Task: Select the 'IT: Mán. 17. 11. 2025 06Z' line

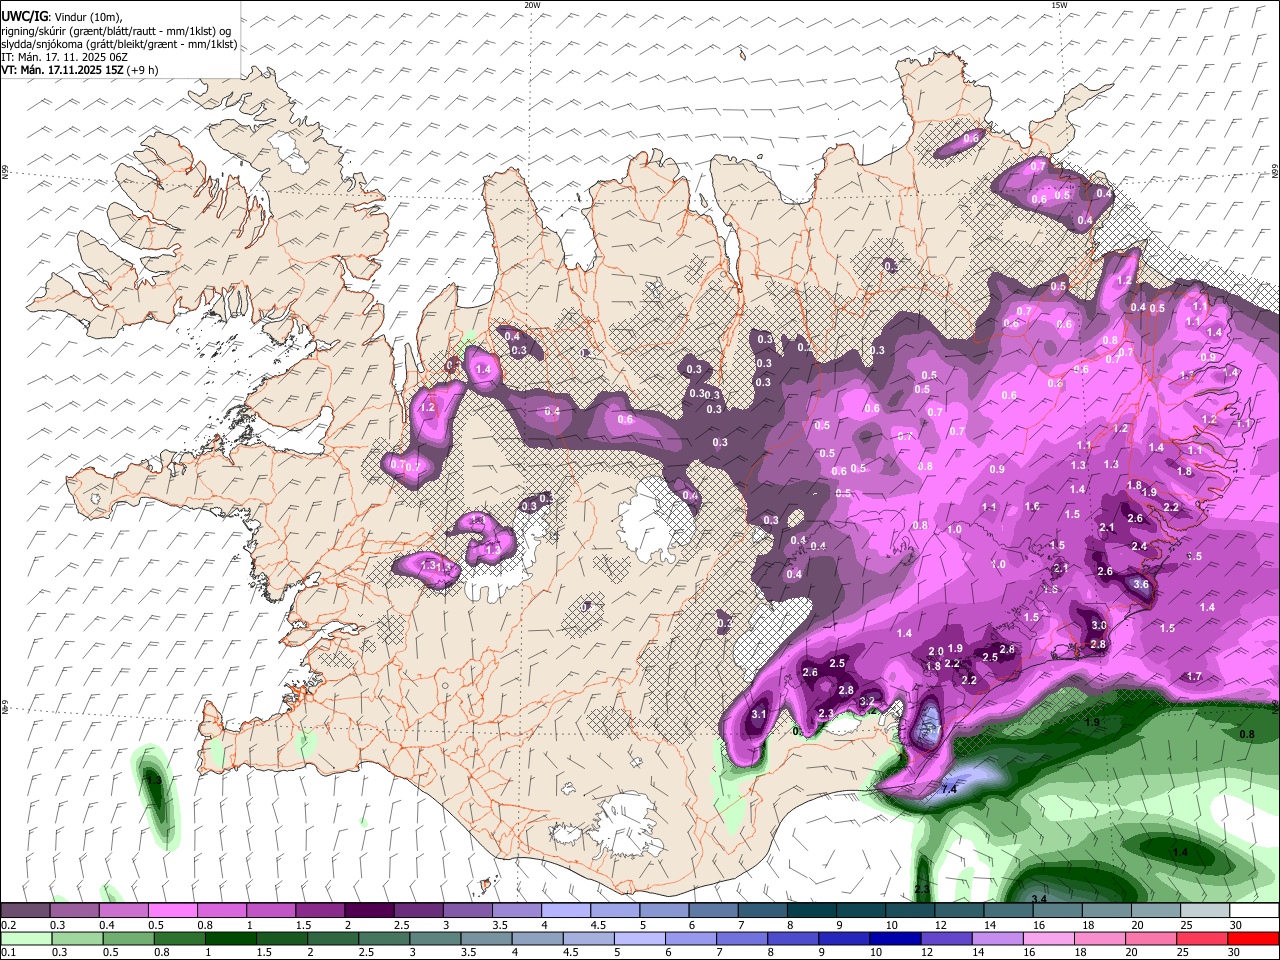Action: coord(67,57)
